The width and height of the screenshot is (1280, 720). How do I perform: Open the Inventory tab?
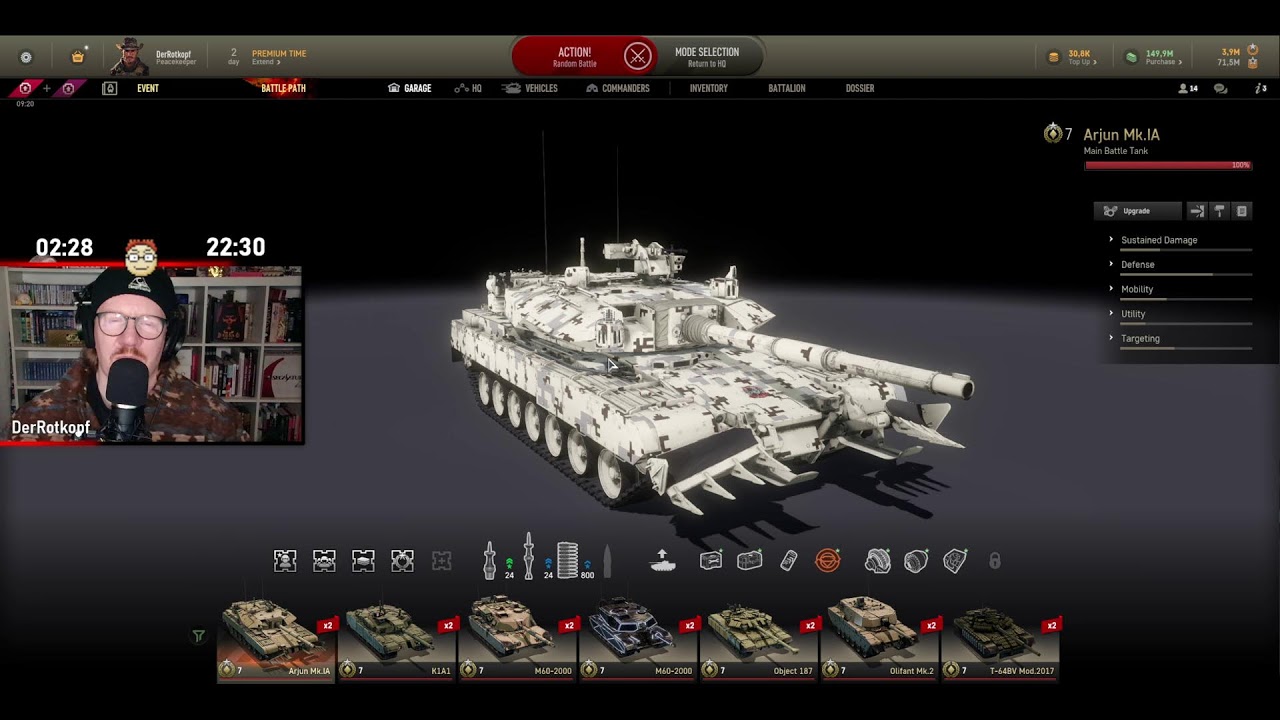pyautogui.click(x=708, y=88)
